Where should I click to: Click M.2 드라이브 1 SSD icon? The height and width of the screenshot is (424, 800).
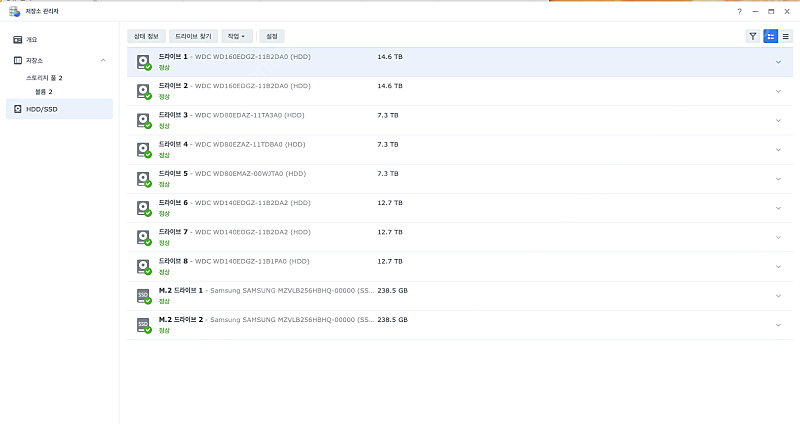(x=144, y=296)
